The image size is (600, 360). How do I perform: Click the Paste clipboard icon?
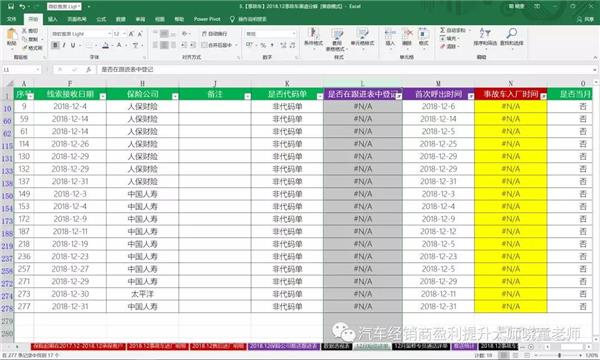tap(11, 35)
